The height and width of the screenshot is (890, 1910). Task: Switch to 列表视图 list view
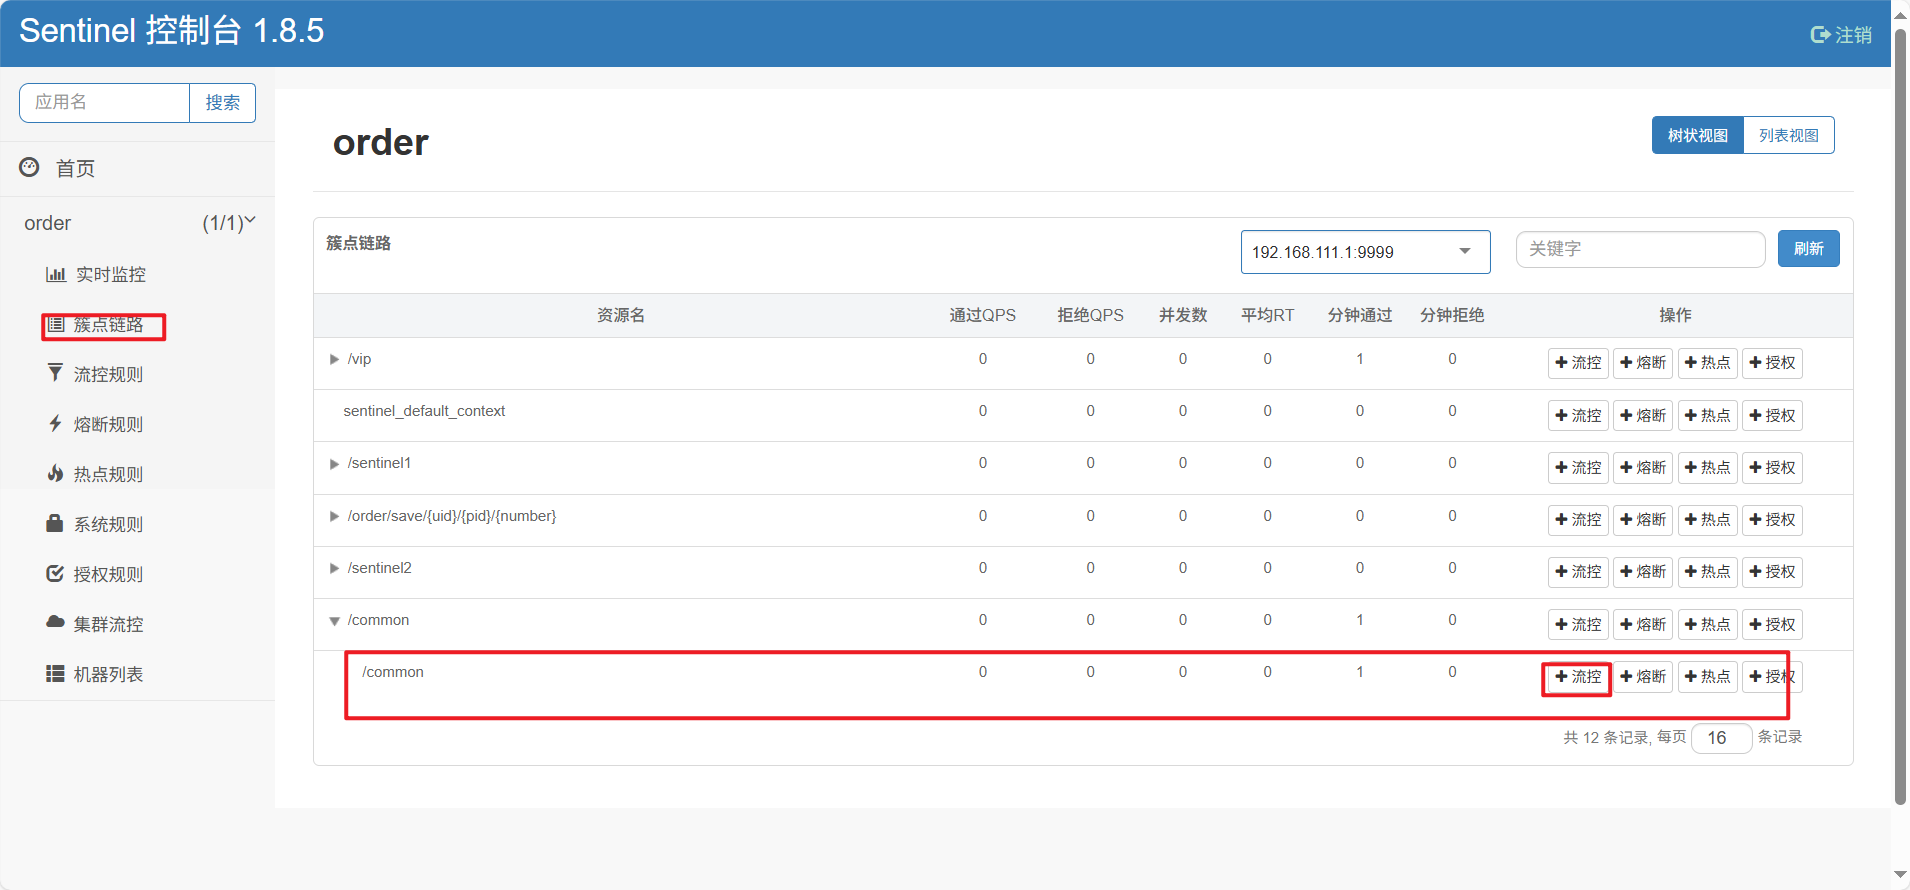1789,135
